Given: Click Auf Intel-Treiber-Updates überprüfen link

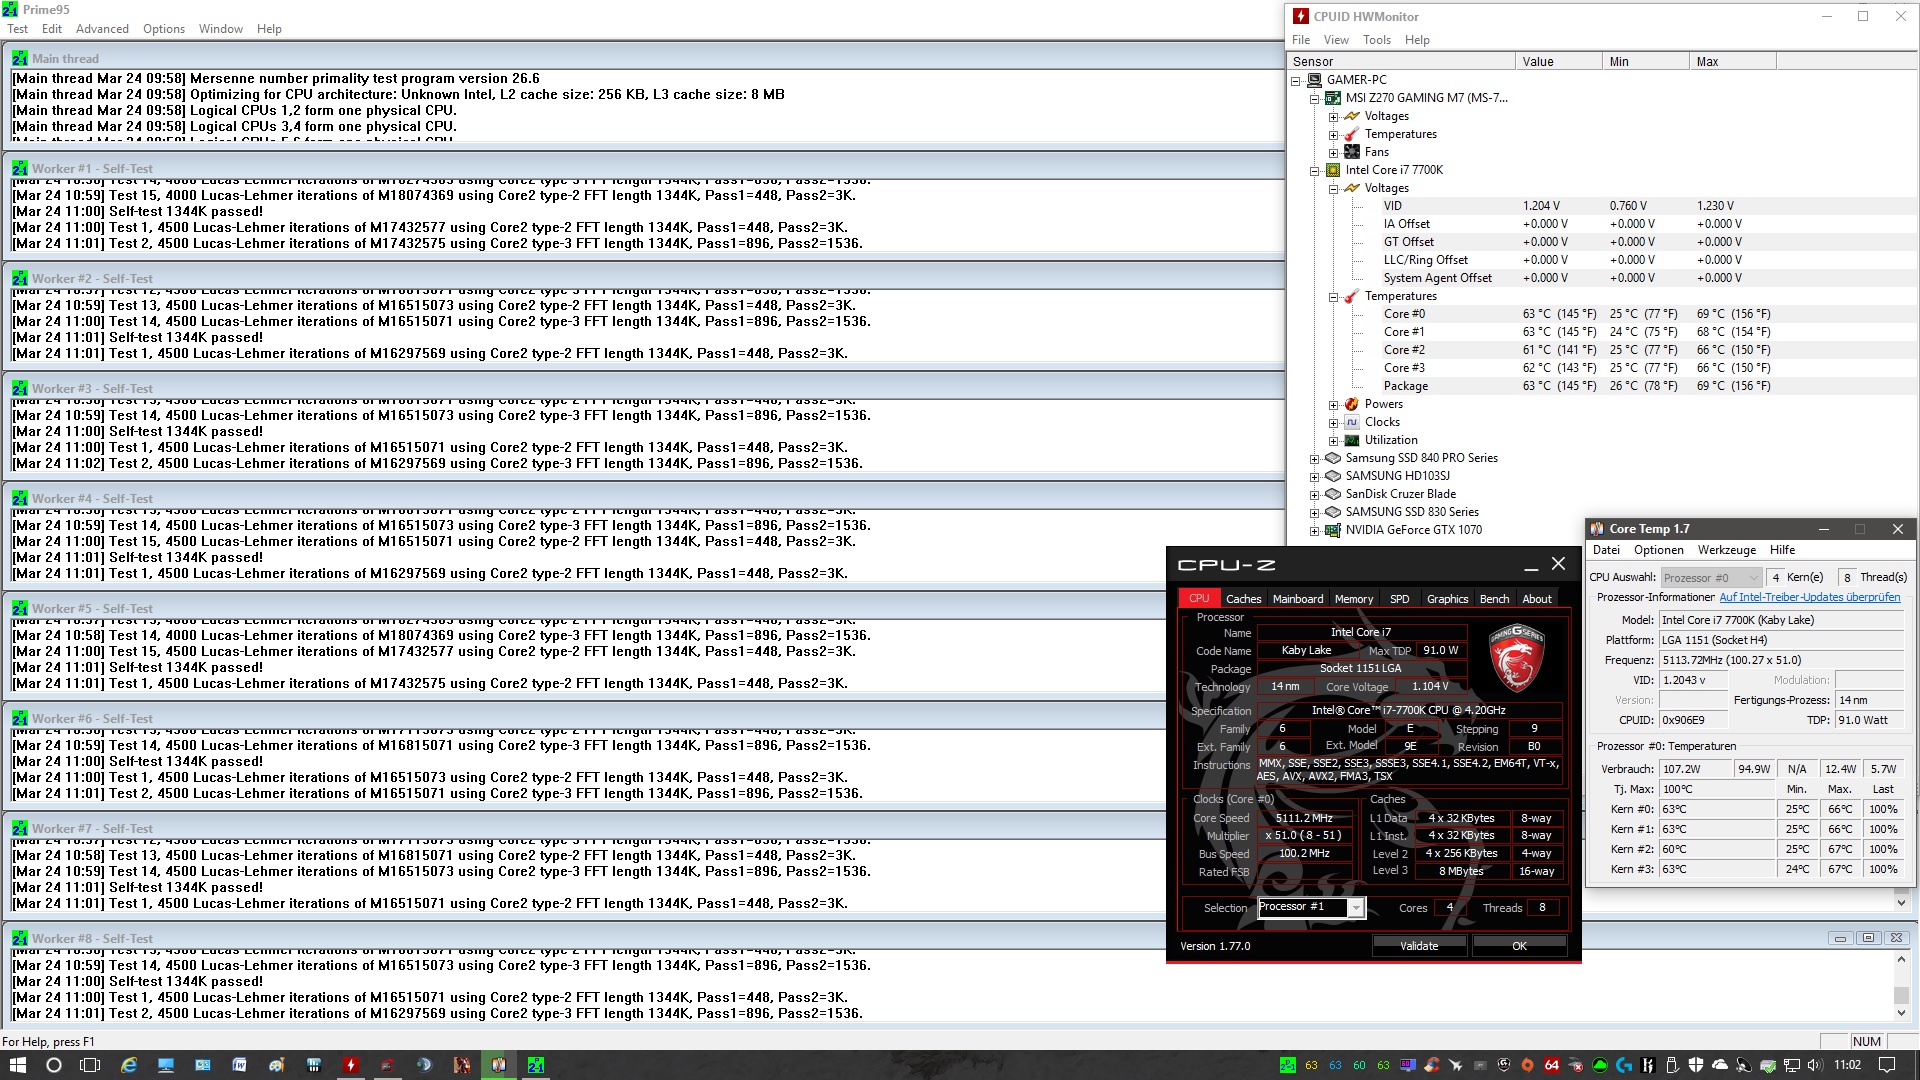Looking at the screenshot, I should pos(1809,598).
